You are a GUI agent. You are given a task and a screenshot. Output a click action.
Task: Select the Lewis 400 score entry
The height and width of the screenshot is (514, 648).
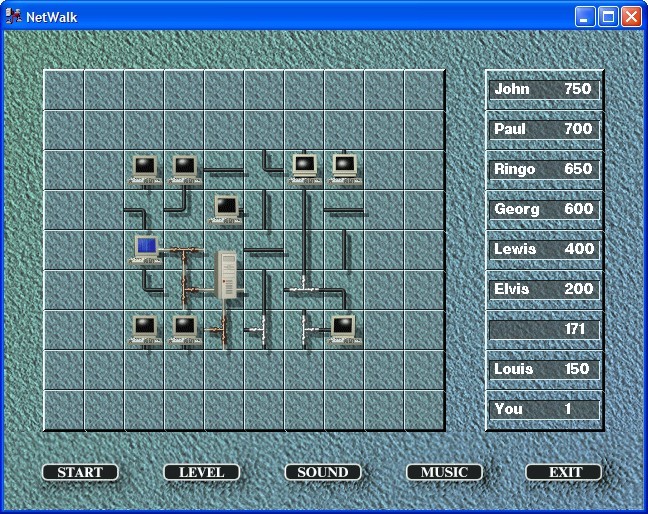544,250
